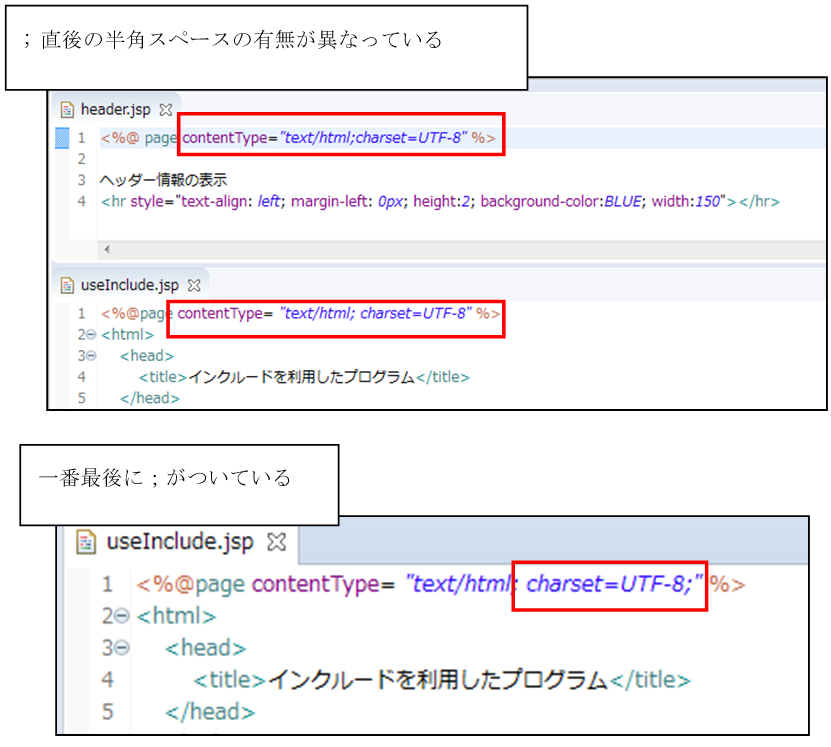Click the hr style line in header.jsp

click(440, 202)
